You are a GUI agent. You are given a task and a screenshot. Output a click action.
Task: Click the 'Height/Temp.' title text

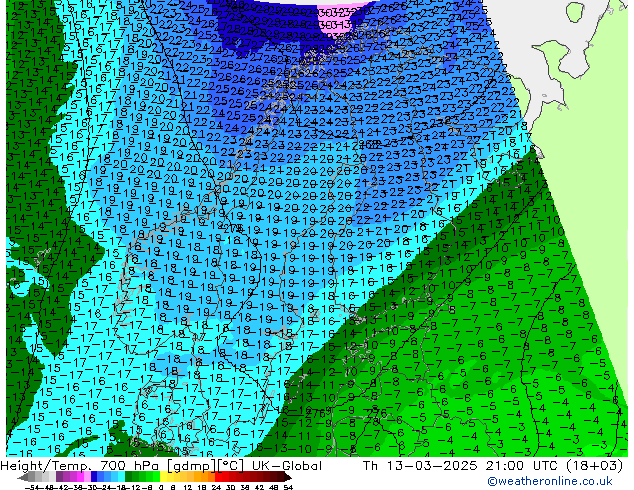46,466
